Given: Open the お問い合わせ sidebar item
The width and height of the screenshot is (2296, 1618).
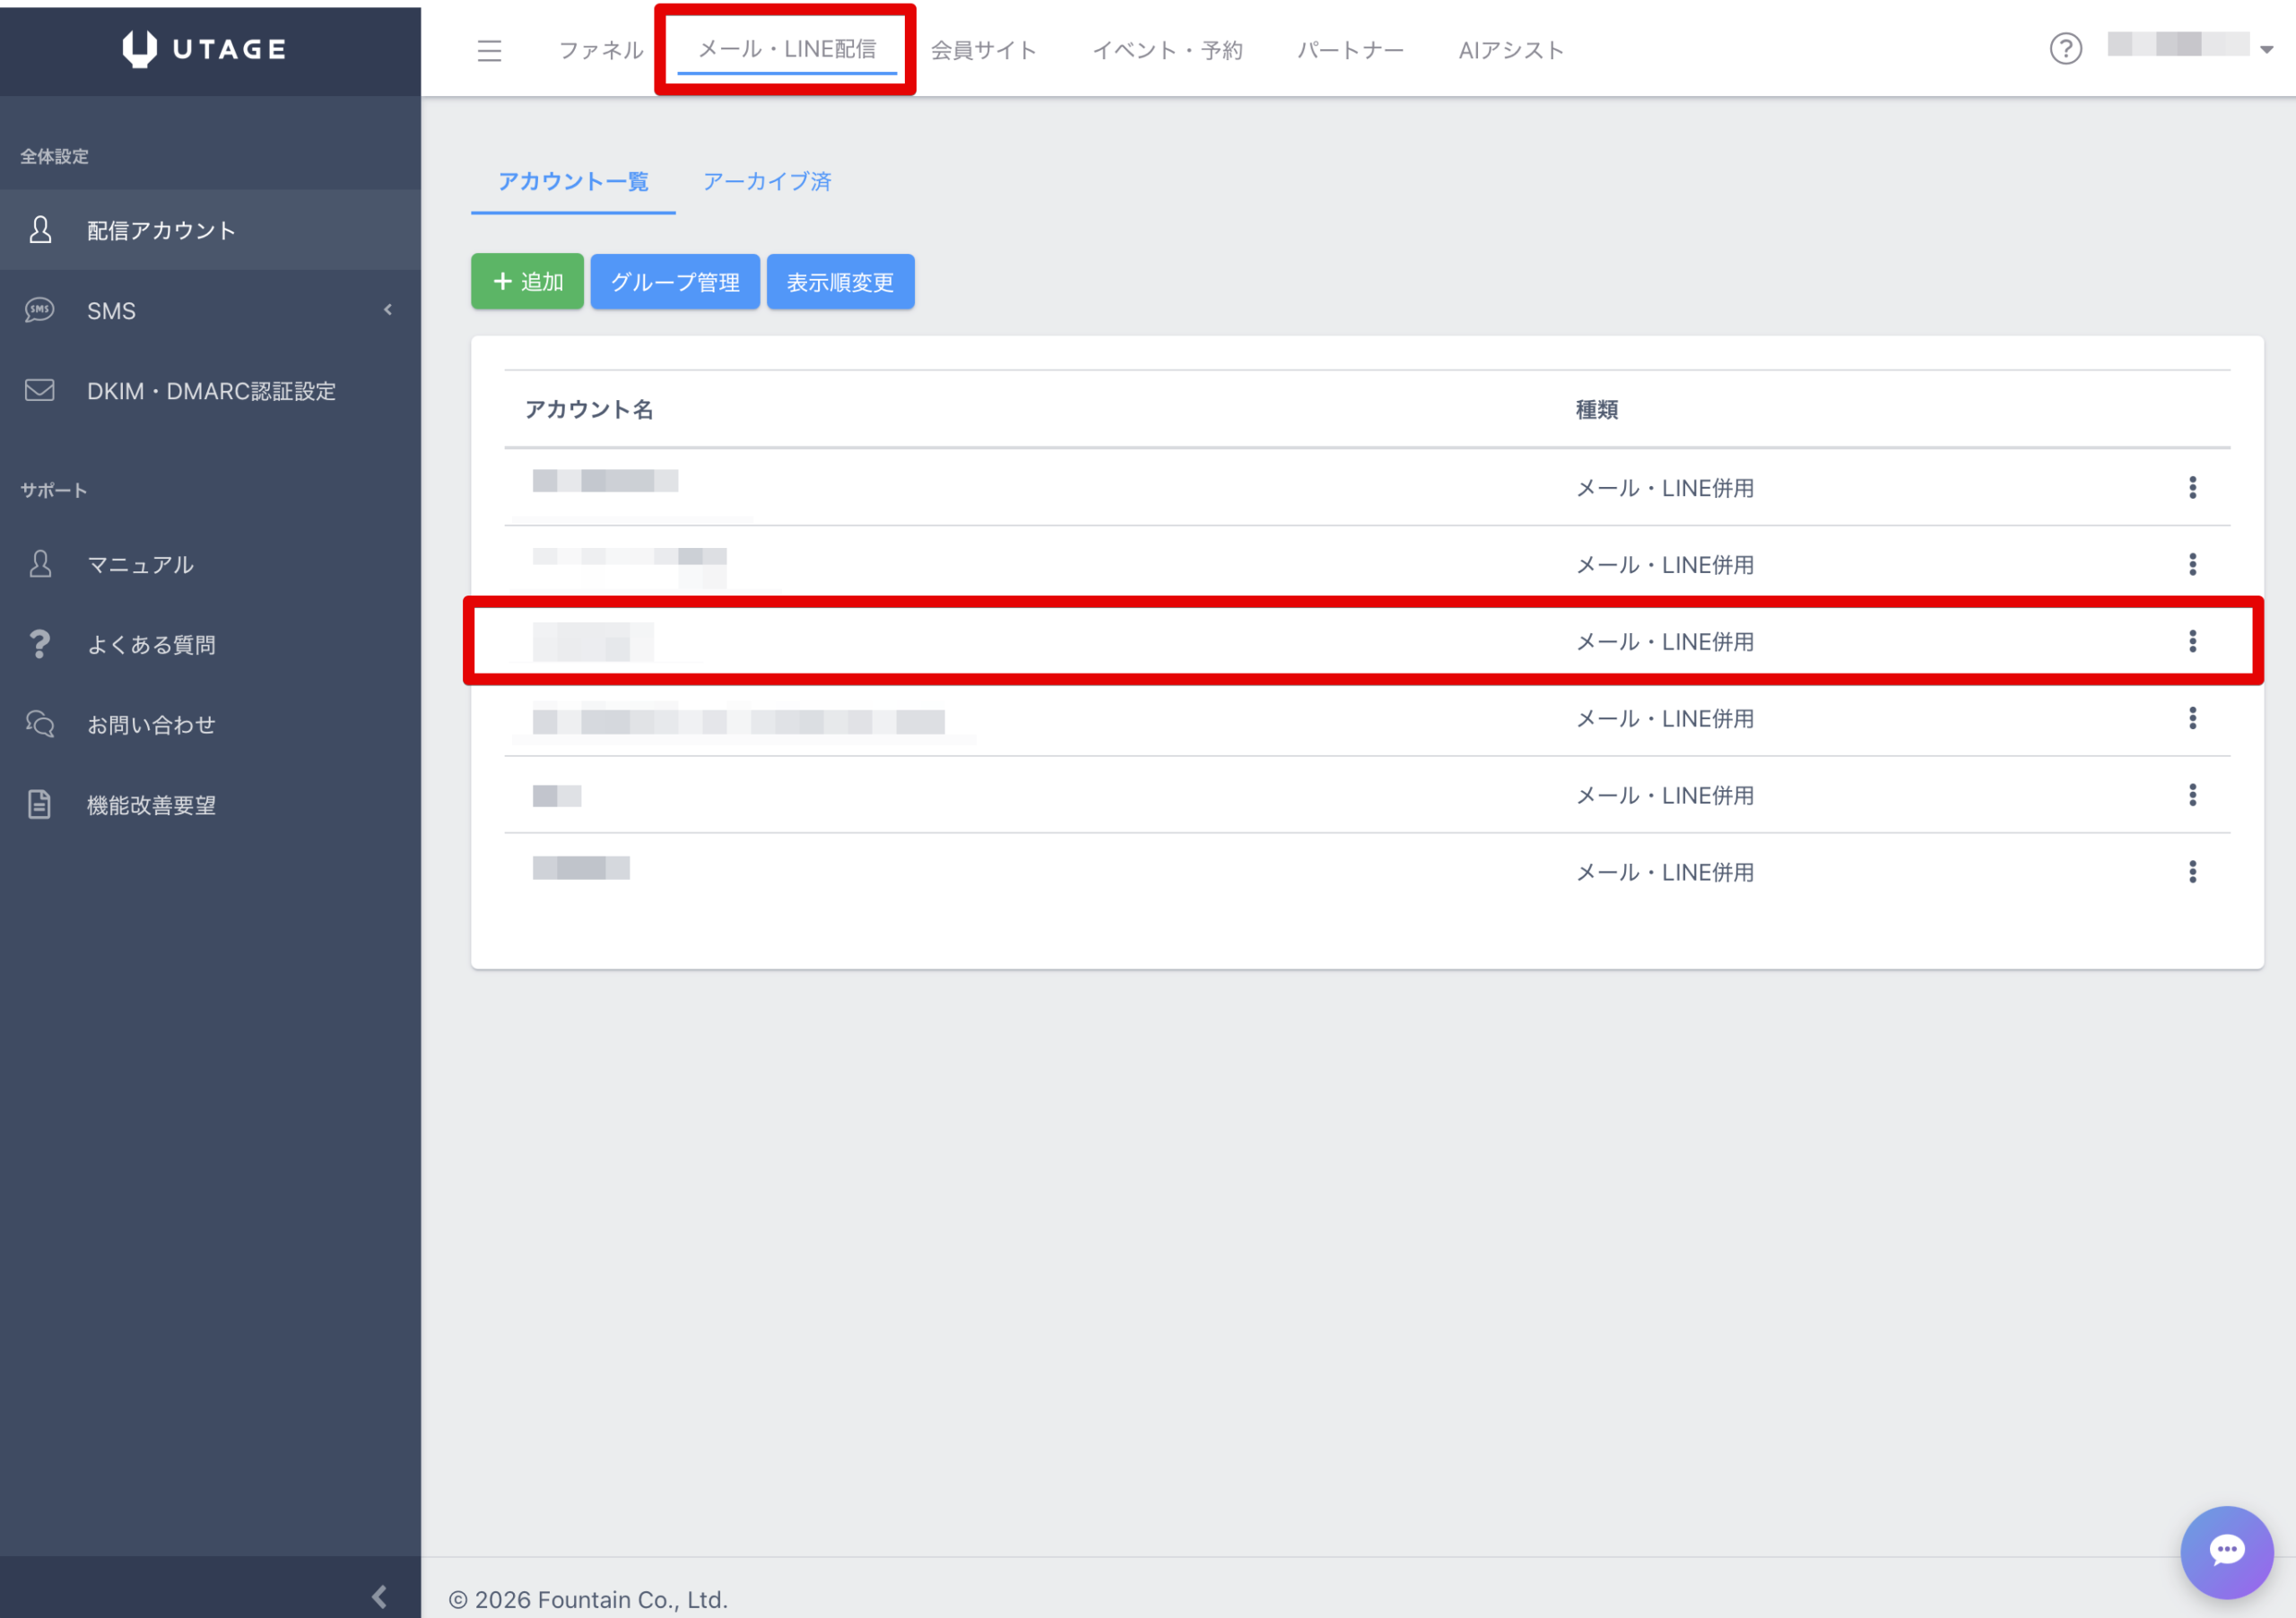Looking at the screenshot, I should (x=151, y=725).
